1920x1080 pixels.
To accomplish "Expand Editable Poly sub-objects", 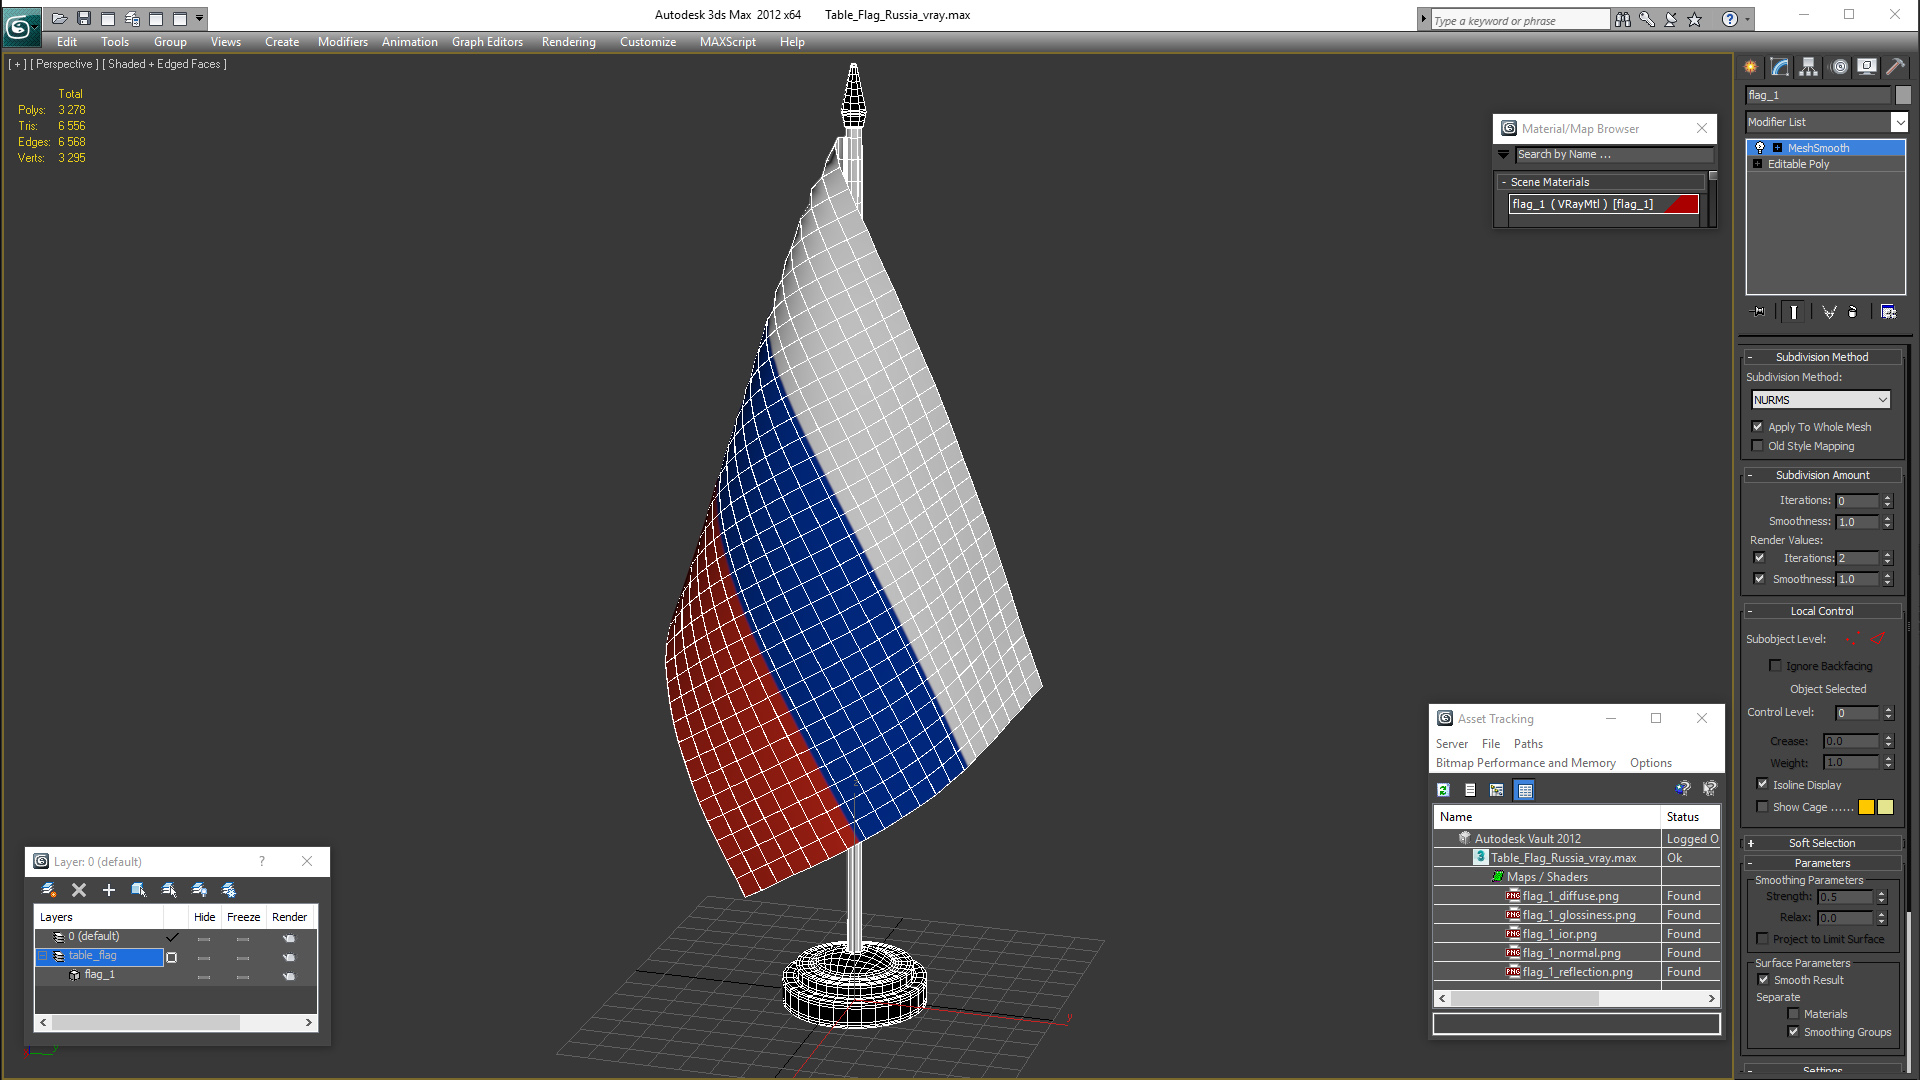I will pos(1757,164).
